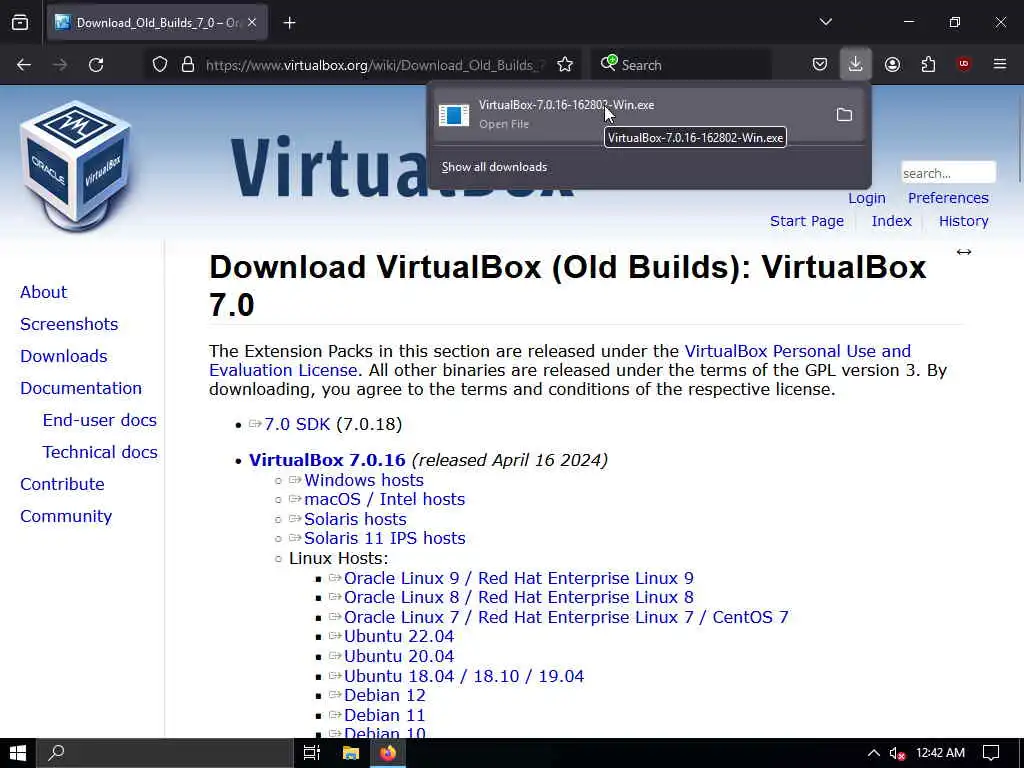Image resolution: width=1024 pixels, height=768 pixels.
Task: Download Debian 12 package
Action: point(385,696)
